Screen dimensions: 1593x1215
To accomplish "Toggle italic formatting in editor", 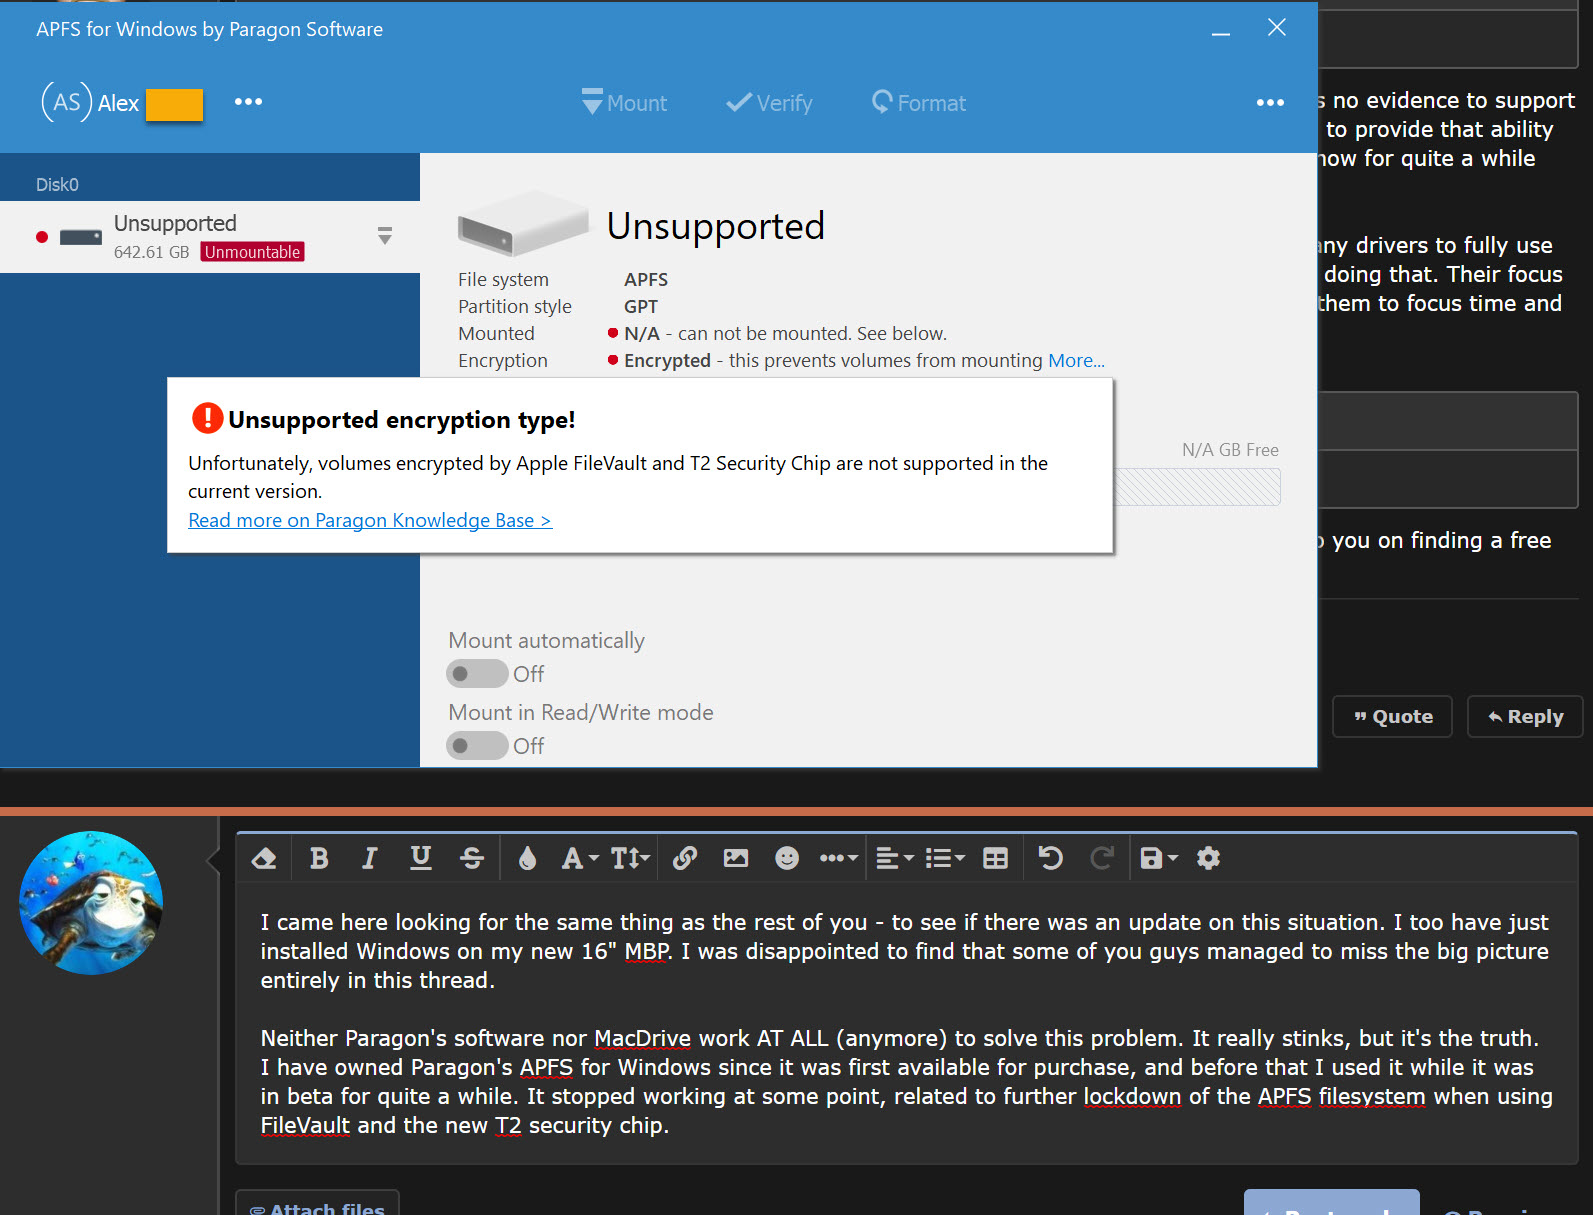I will pos(370,858).
